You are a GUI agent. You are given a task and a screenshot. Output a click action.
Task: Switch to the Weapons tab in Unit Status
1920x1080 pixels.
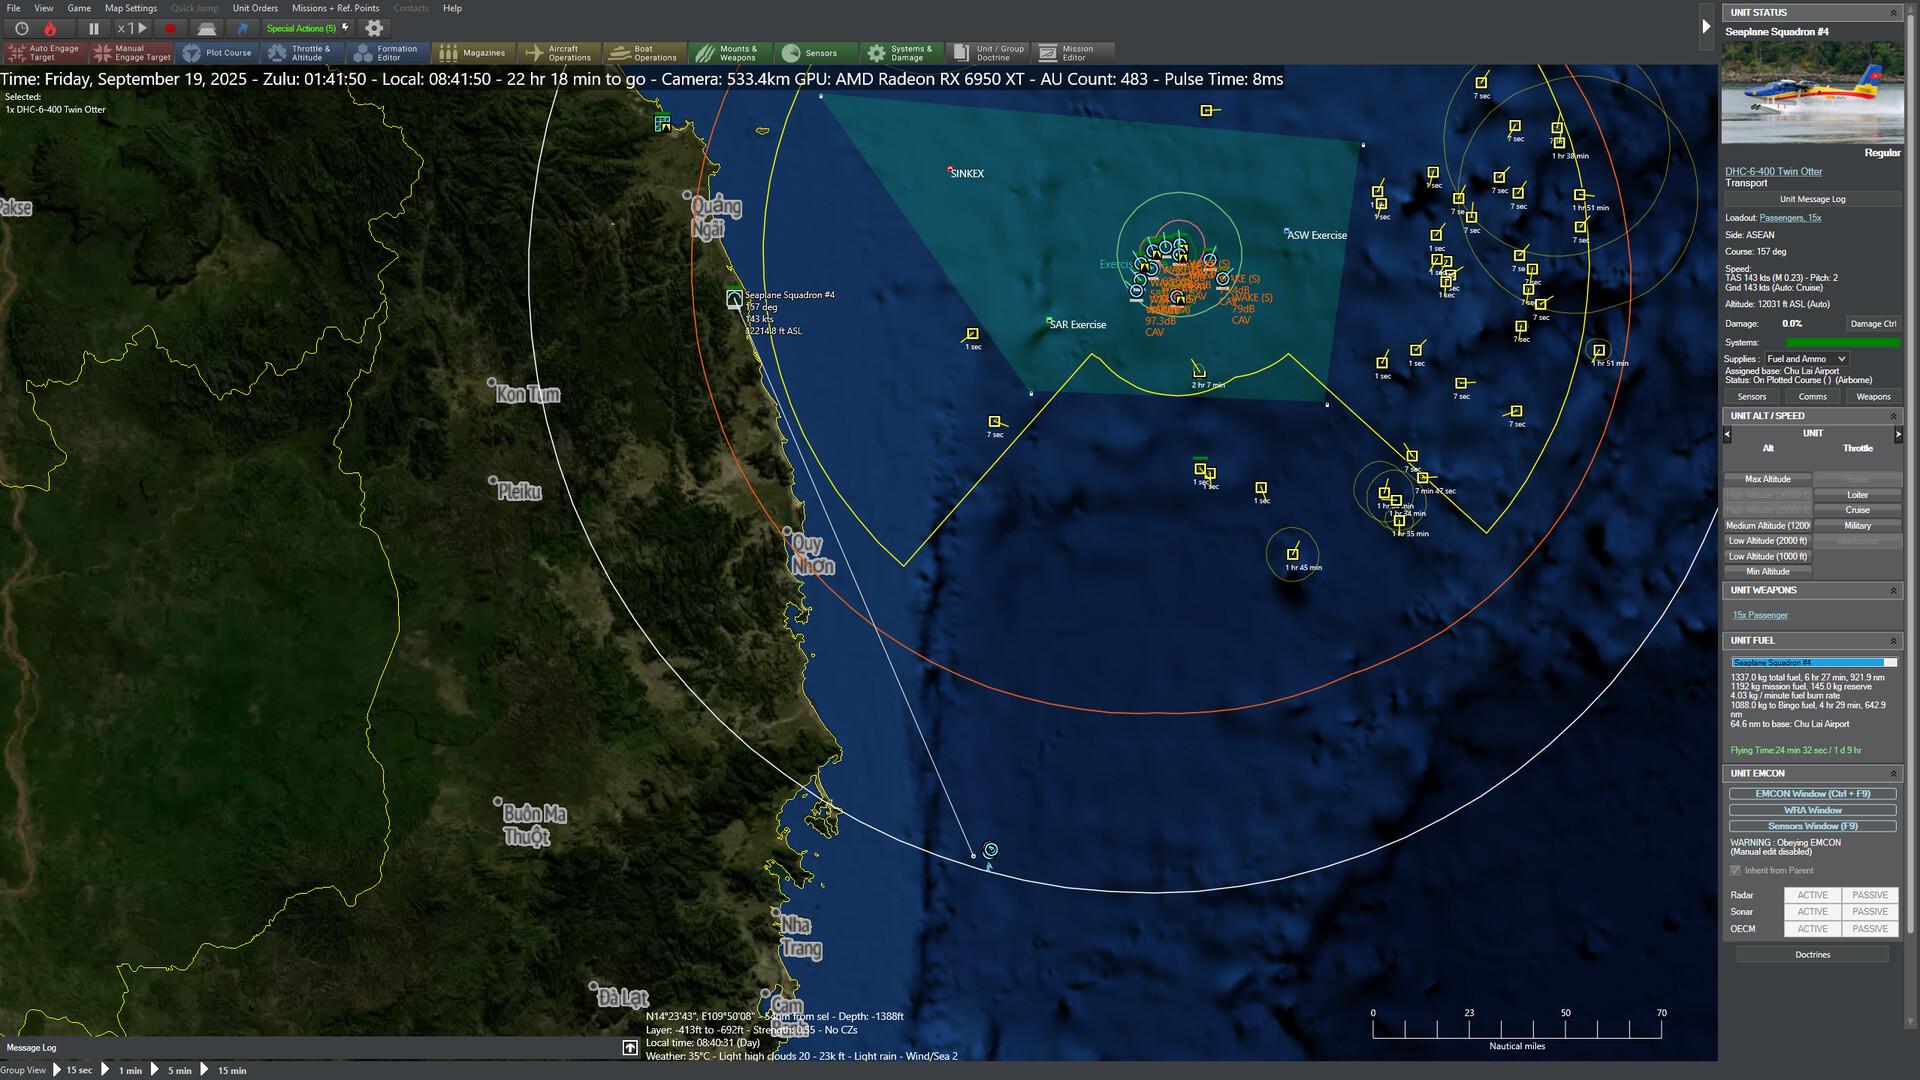[1872, 396]
